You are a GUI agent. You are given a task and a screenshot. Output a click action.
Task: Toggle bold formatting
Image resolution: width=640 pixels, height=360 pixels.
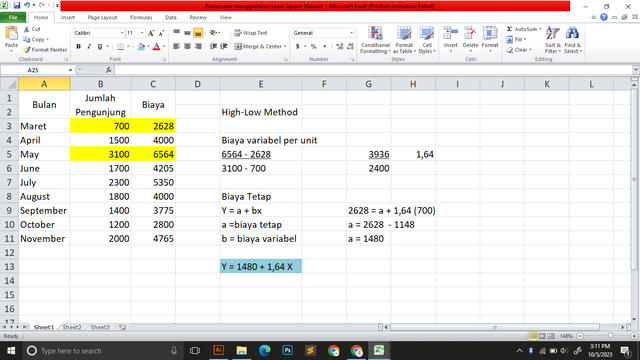[x=78, y=47]
